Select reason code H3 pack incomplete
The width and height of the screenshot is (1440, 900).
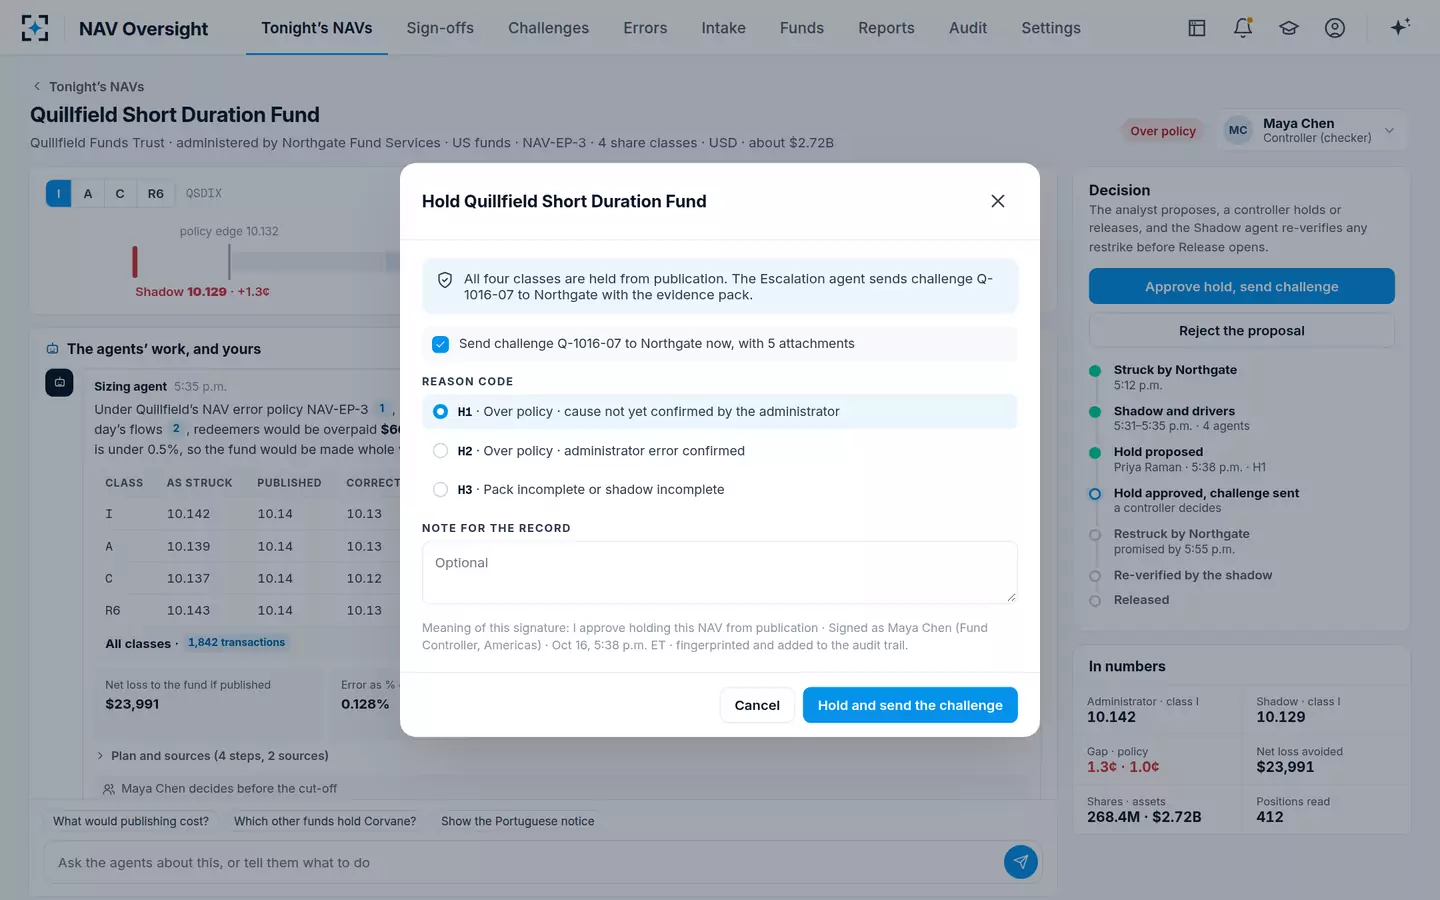(719, 490)
